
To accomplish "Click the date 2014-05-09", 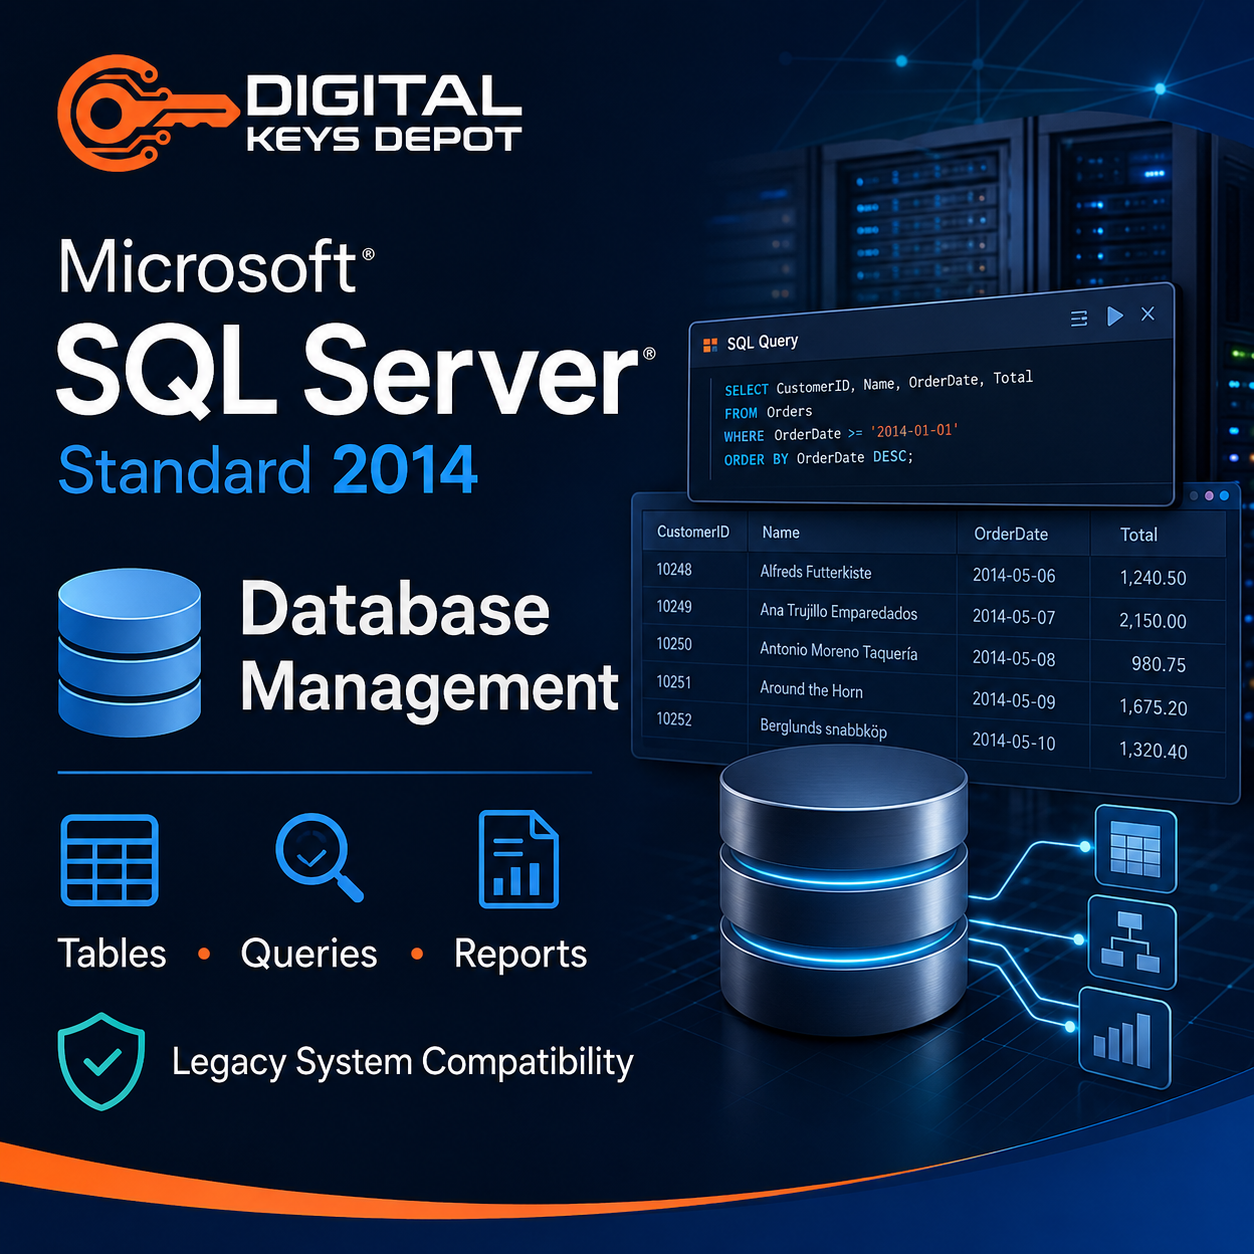I will point(1014,701).
